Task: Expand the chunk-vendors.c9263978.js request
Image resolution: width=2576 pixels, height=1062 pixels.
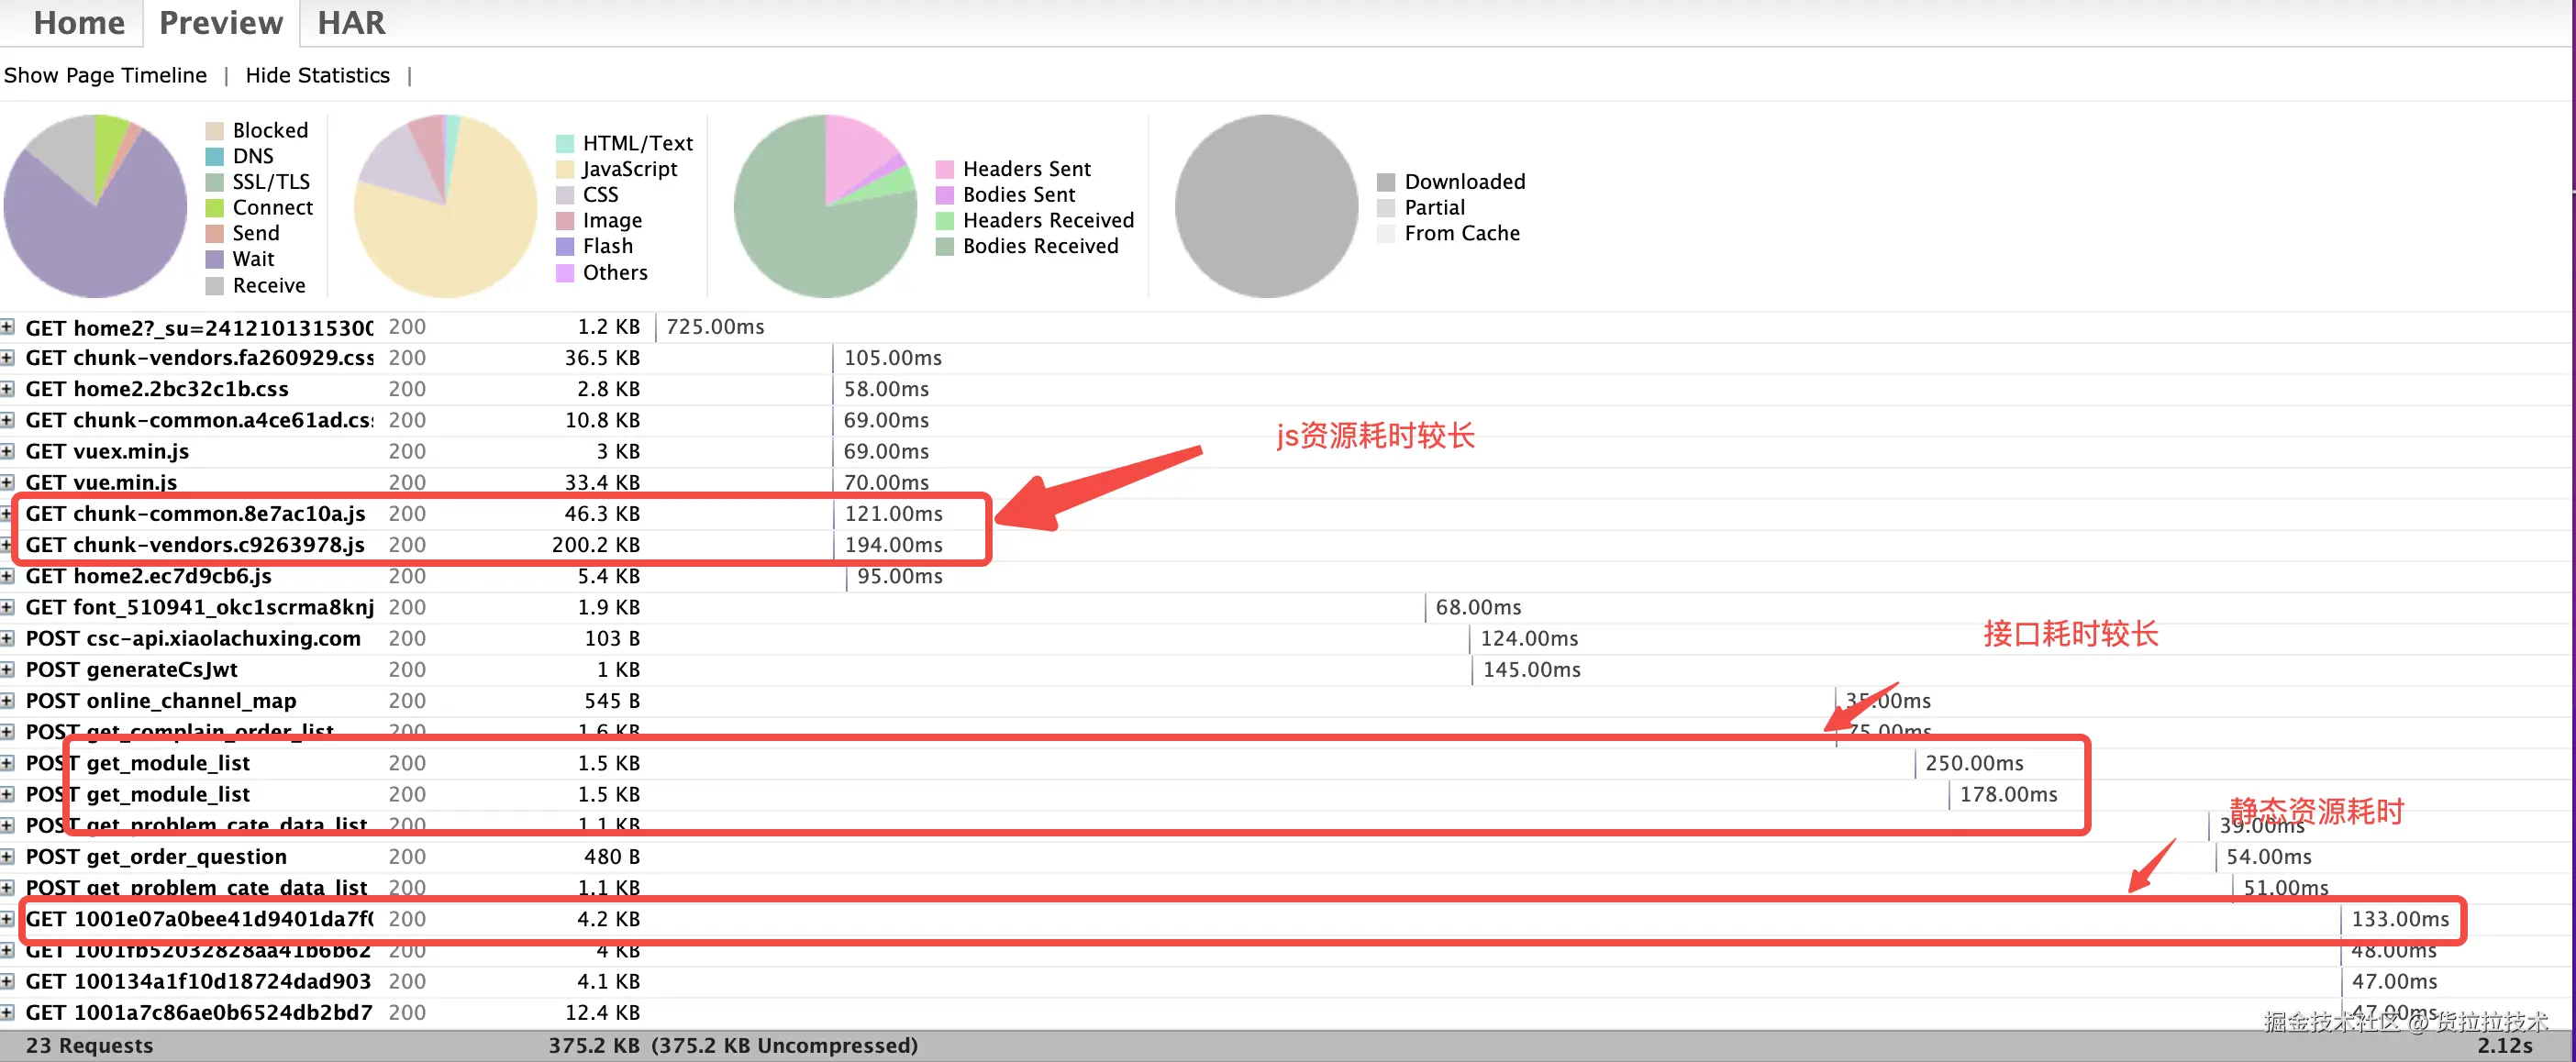Action: 8,545
